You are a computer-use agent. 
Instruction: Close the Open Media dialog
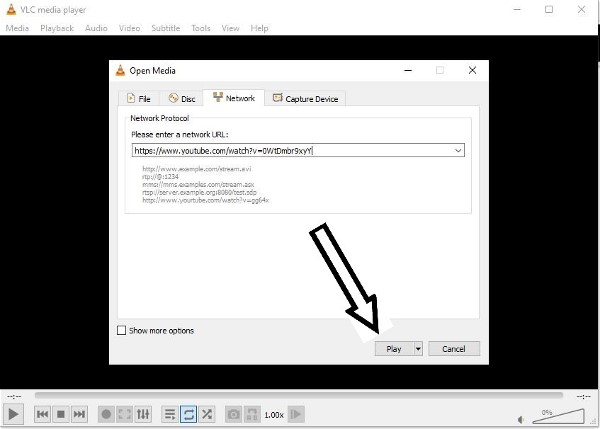coord(473,70)
